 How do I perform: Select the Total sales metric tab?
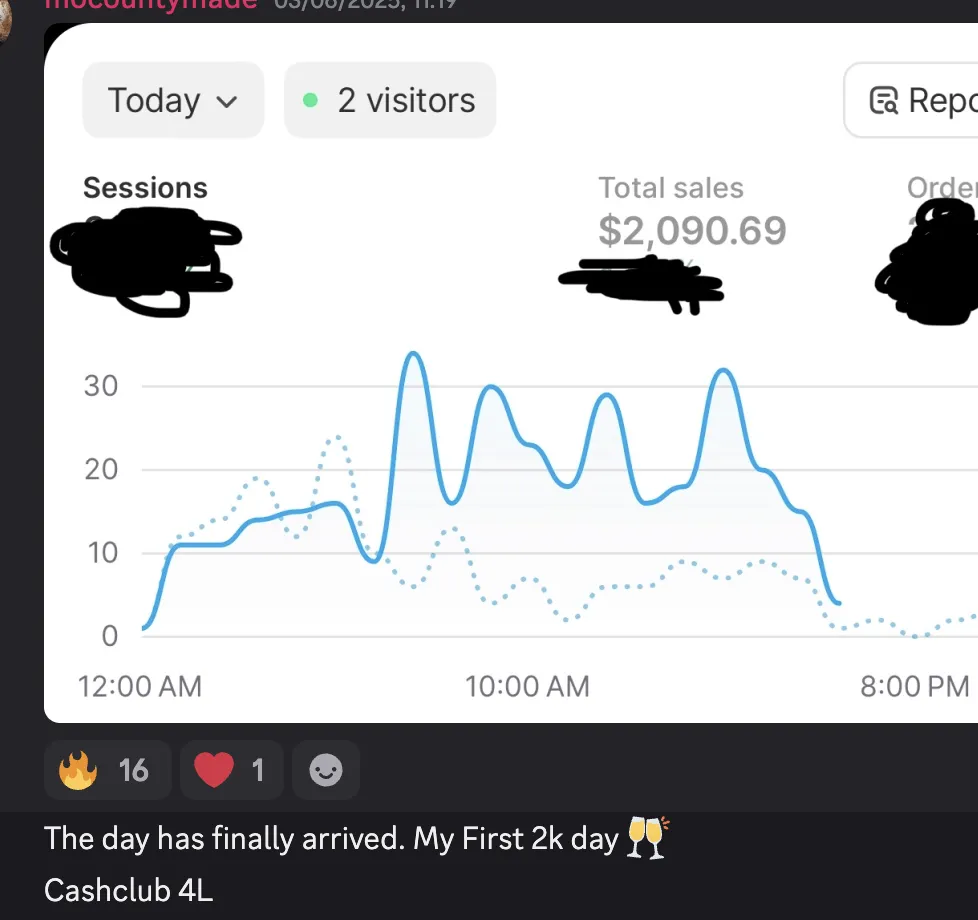click(x=671, y=188)
